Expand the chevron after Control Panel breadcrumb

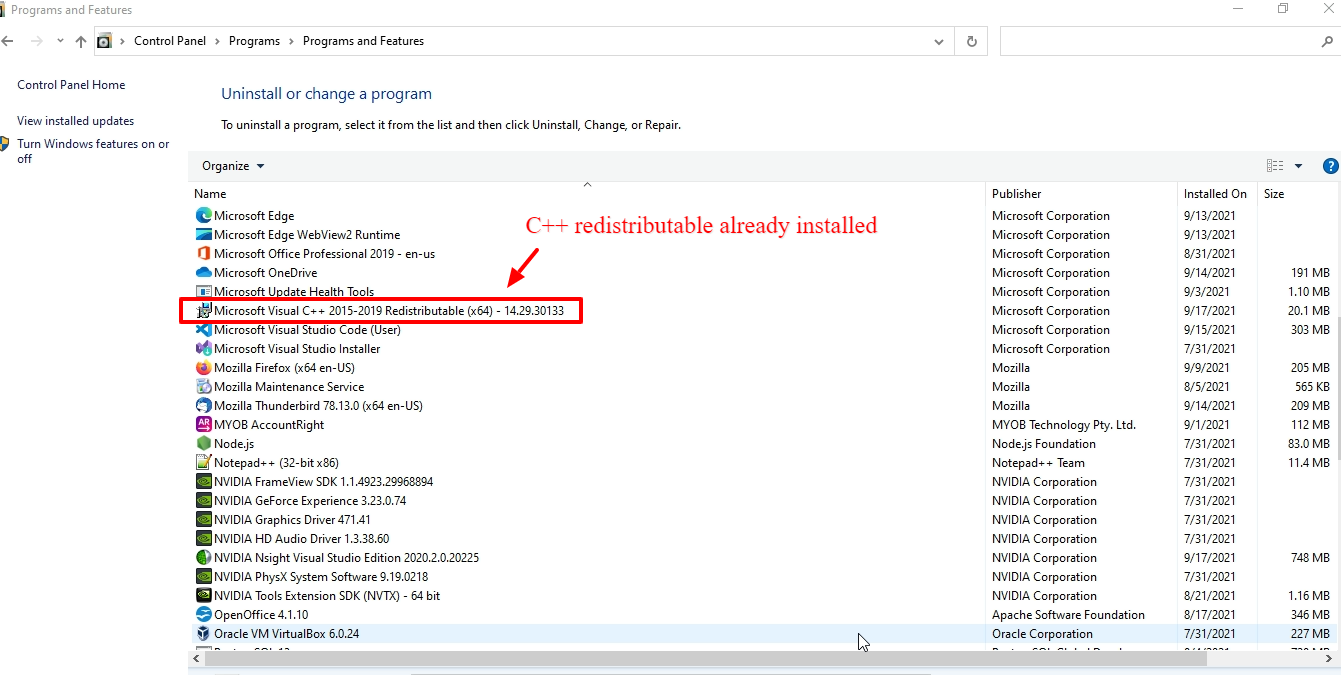coord(217,41)
